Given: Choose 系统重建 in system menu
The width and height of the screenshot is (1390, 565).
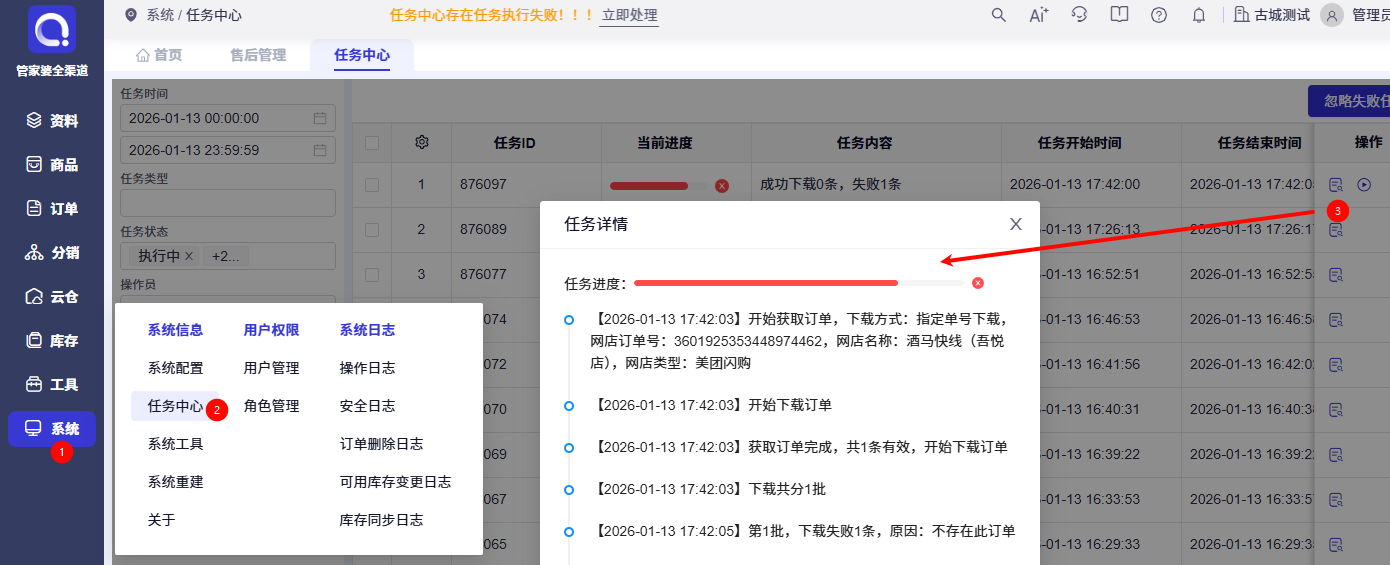Looking at the screenshot, I should click(x=176, y=482).
